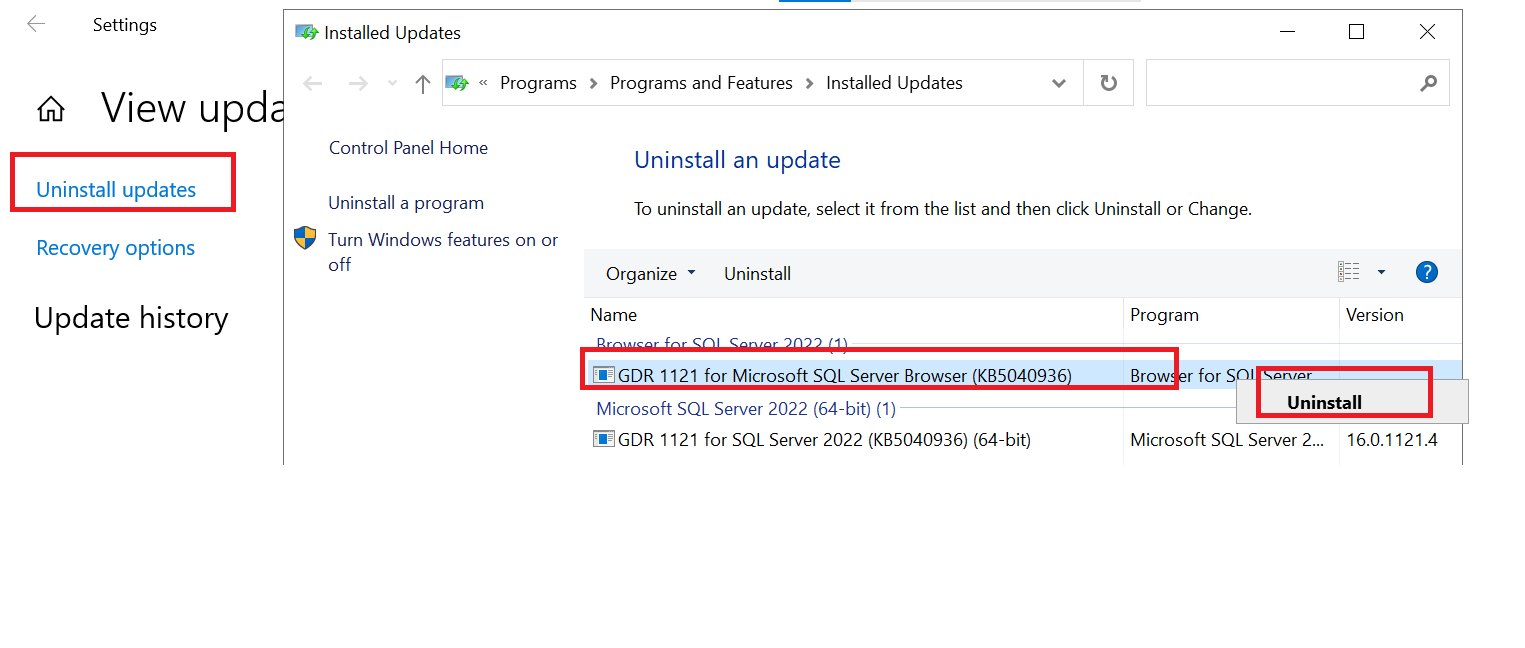
Task: Maximize the Installed Updates window
Action: tap(1356, 32)
